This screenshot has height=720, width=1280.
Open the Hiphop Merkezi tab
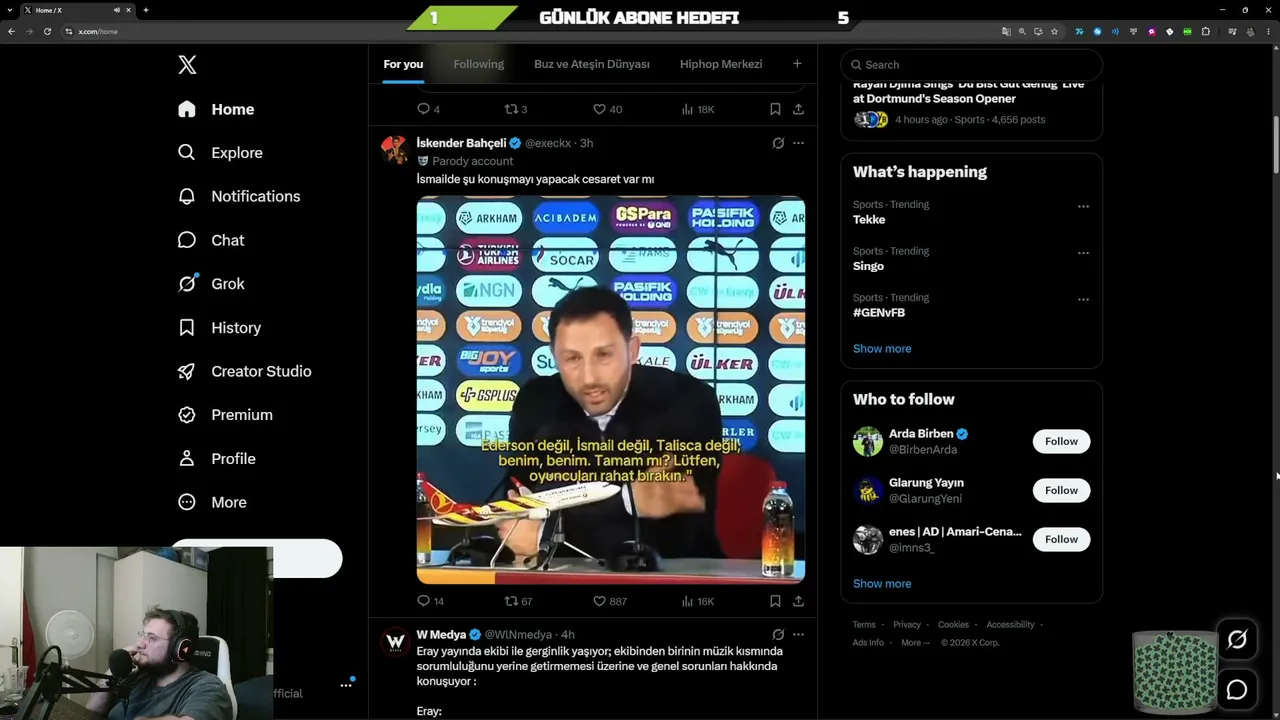pos(721,64)
